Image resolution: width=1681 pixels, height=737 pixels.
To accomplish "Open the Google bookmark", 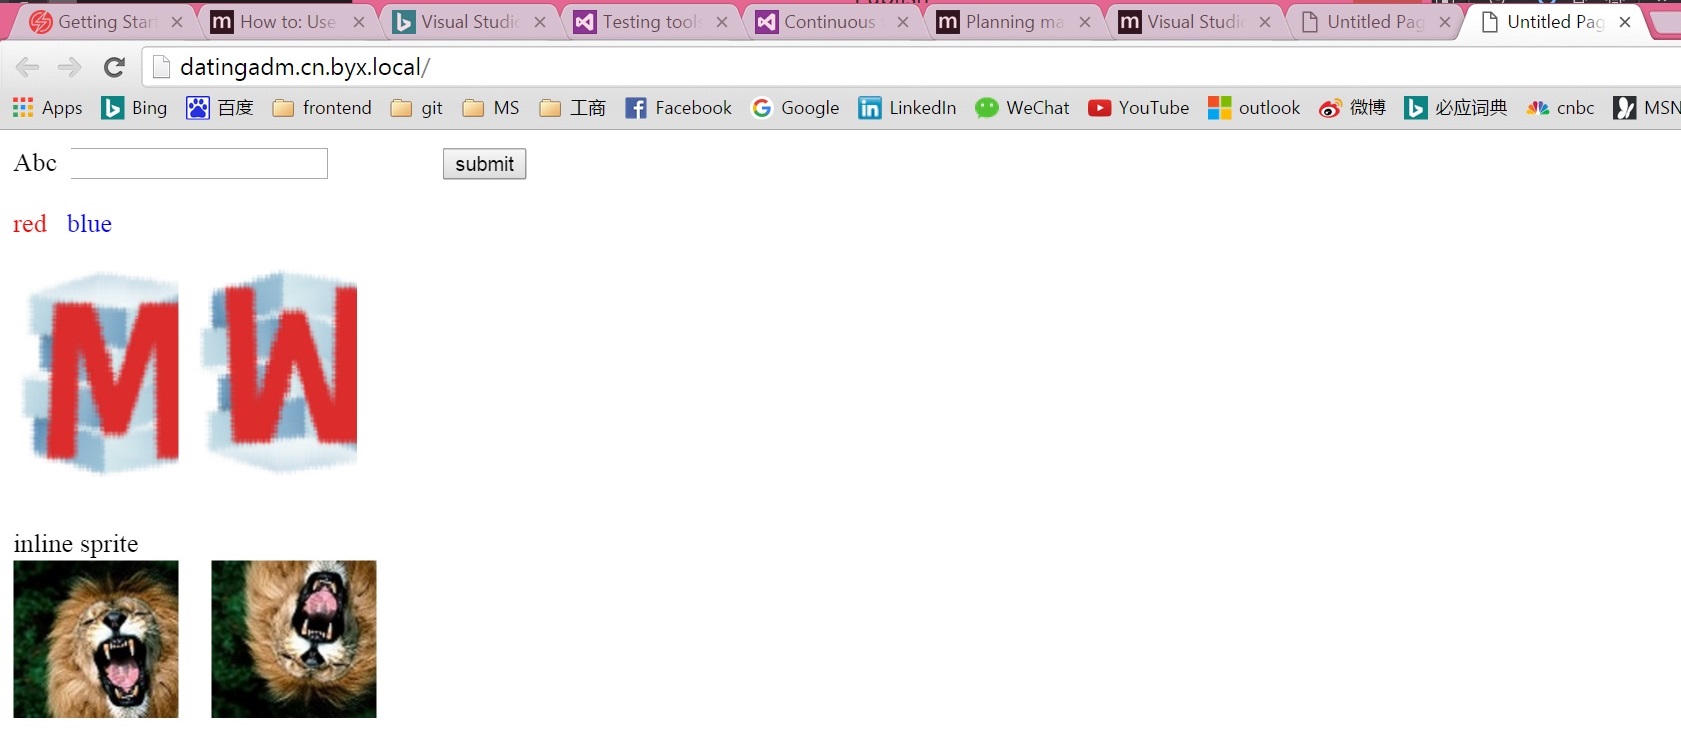I will pyautogui.click(x=795, y=108).
